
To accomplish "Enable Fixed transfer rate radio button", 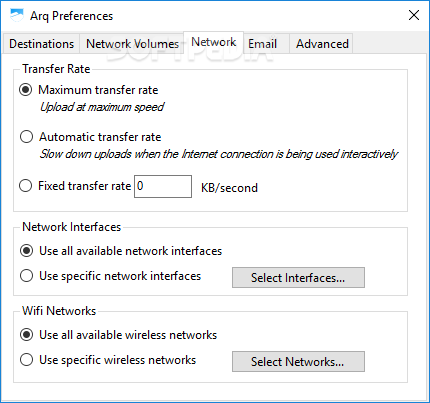I will coord(26,186).
